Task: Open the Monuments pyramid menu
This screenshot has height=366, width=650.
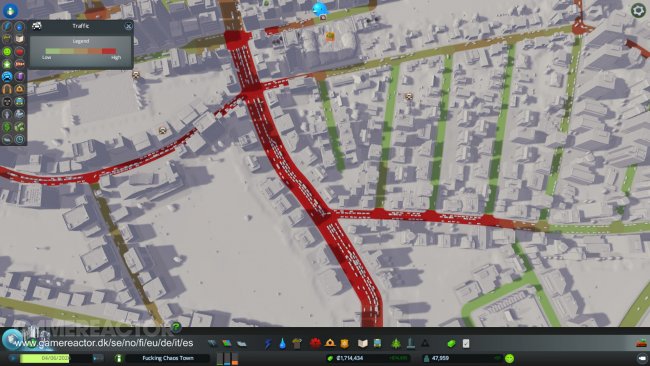Action: (x=425, y=343)
